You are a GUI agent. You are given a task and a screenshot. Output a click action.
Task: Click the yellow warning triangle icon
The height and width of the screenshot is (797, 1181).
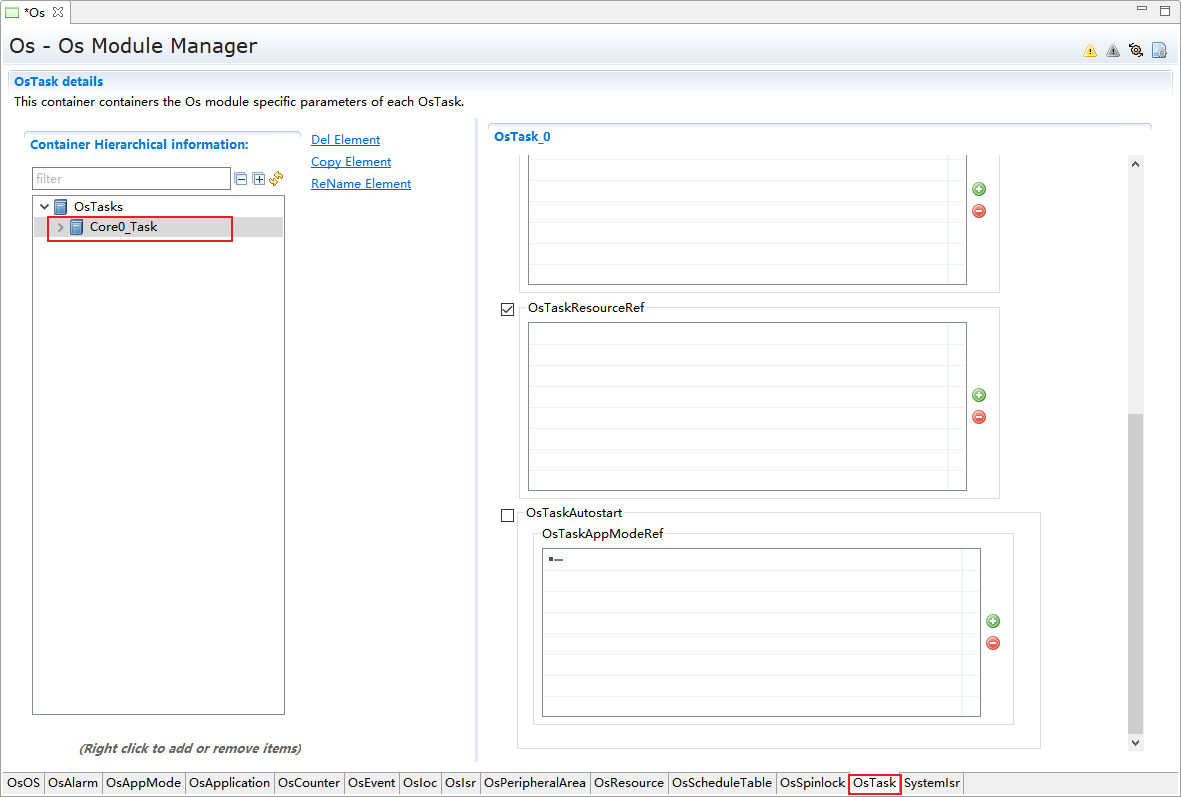coord(1090,51)
